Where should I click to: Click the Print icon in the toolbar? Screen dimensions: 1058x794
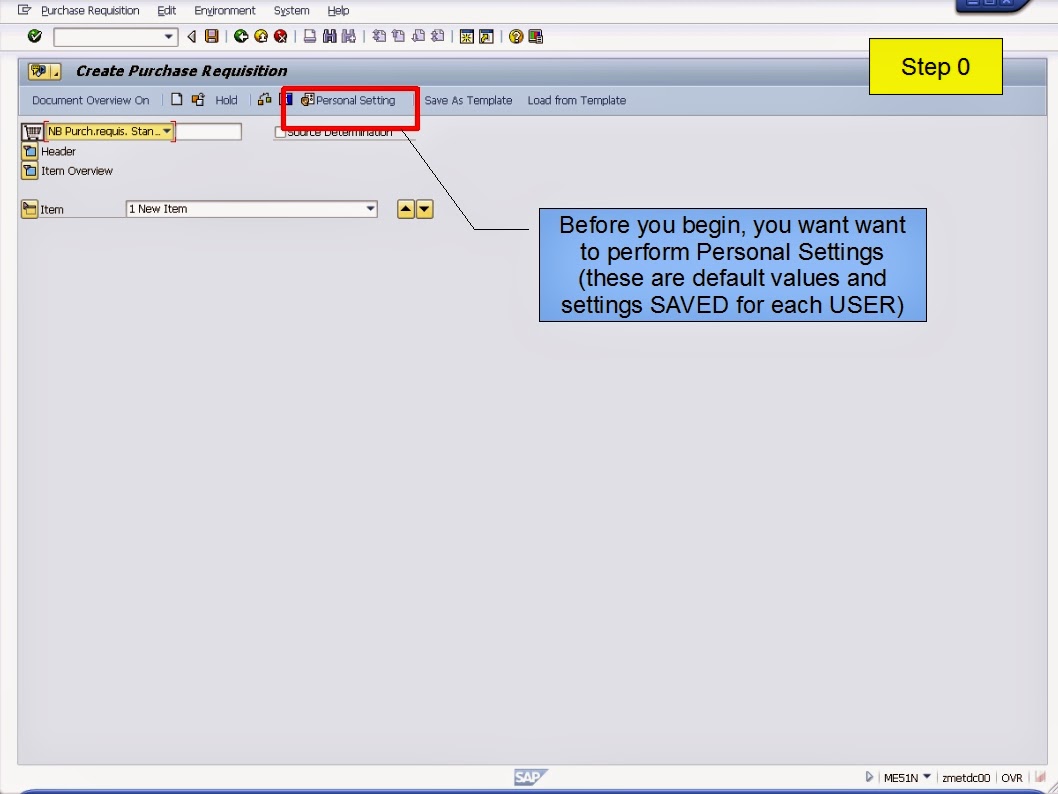coord(309,36)
